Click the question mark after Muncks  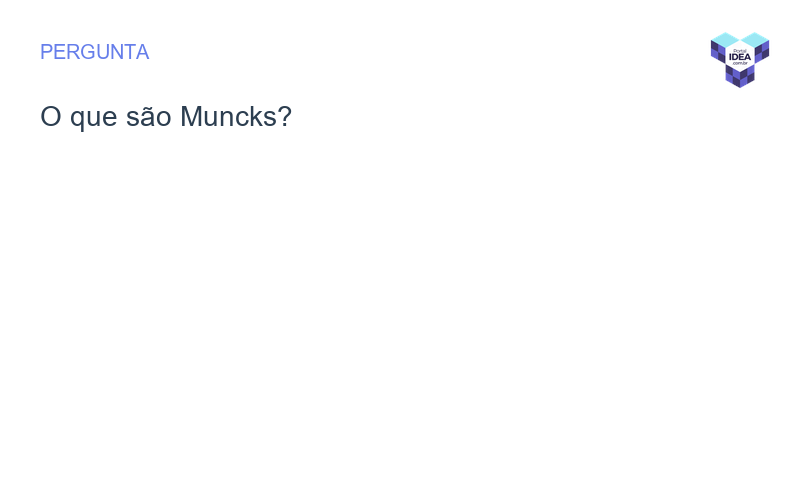285,117
